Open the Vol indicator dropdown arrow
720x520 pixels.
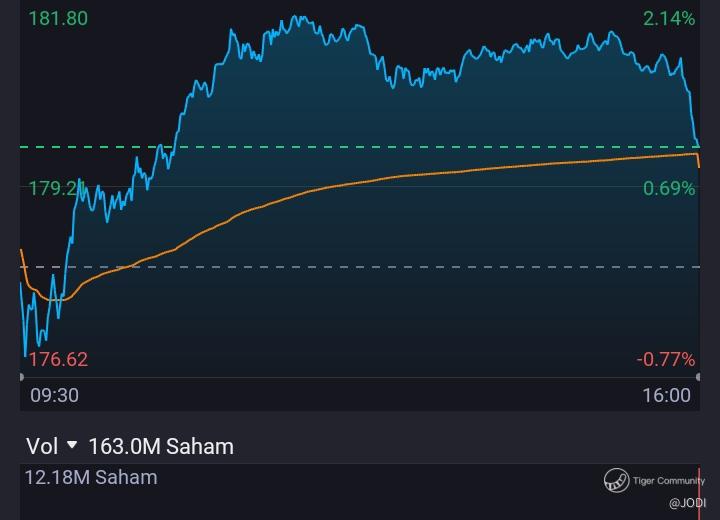click(71, 445)
